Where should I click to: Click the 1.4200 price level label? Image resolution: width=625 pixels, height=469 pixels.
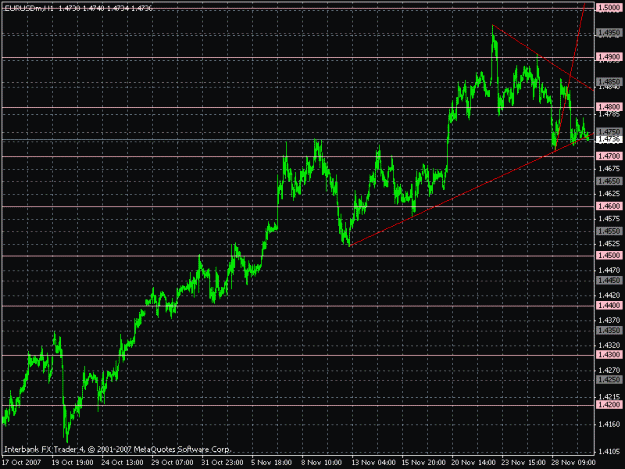tap(609, 405)
